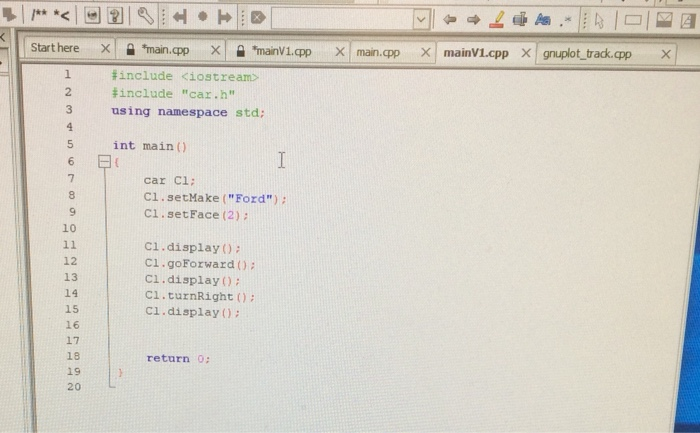Viewport: 700px width, 433px height.
Task: Click the partly cut-off down-arrow icon in the toolbar
Action: (x=8, y=15)
